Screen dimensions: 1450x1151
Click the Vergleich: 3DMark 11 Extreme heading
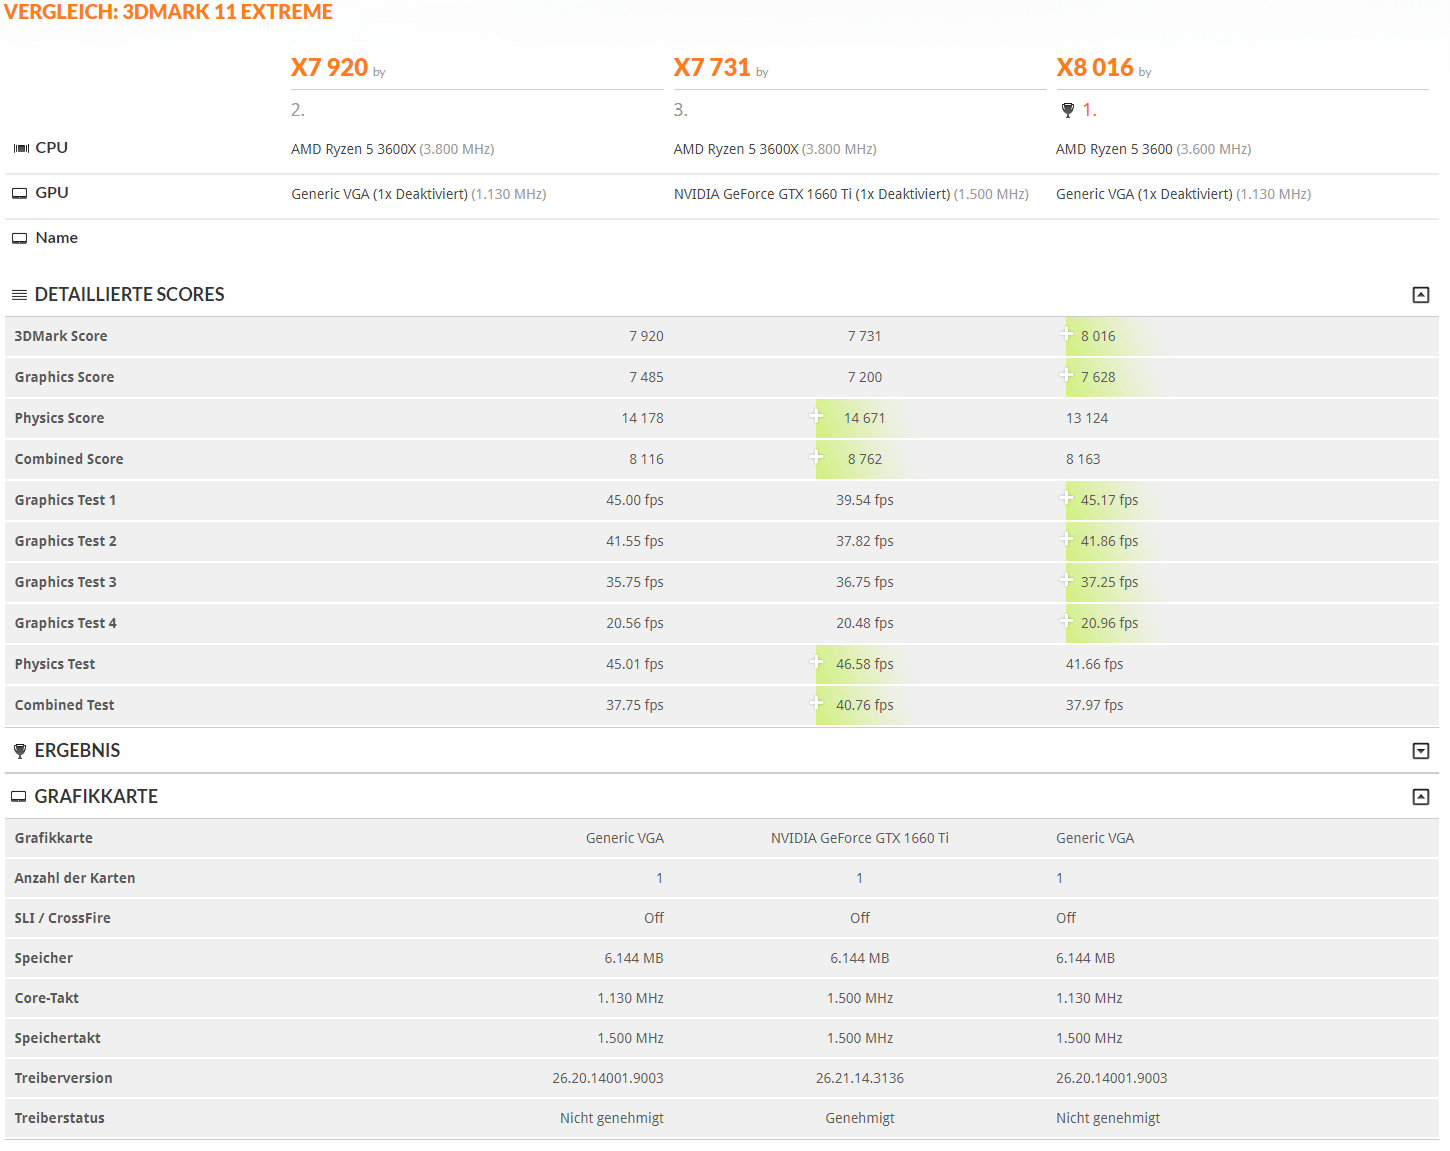tap(168, 12)
